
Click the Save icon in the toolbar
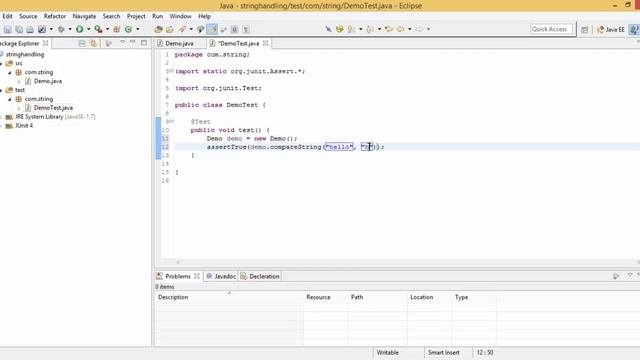click(8, 29)
